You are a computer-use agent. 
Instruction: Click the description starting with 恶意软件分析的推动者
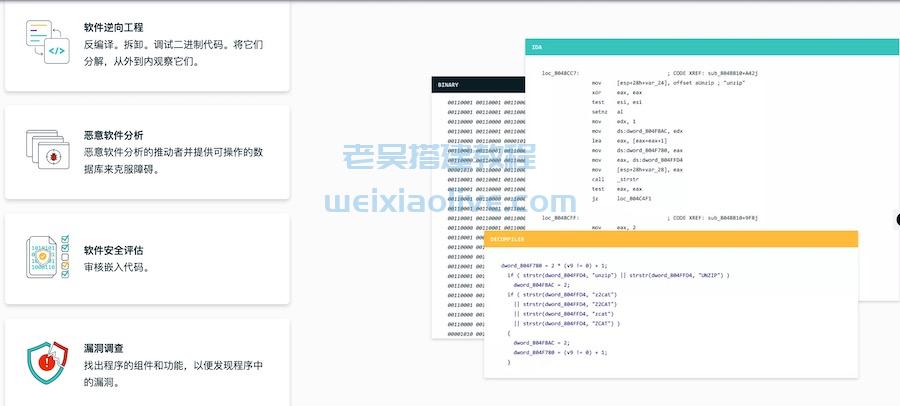point(173,161)
